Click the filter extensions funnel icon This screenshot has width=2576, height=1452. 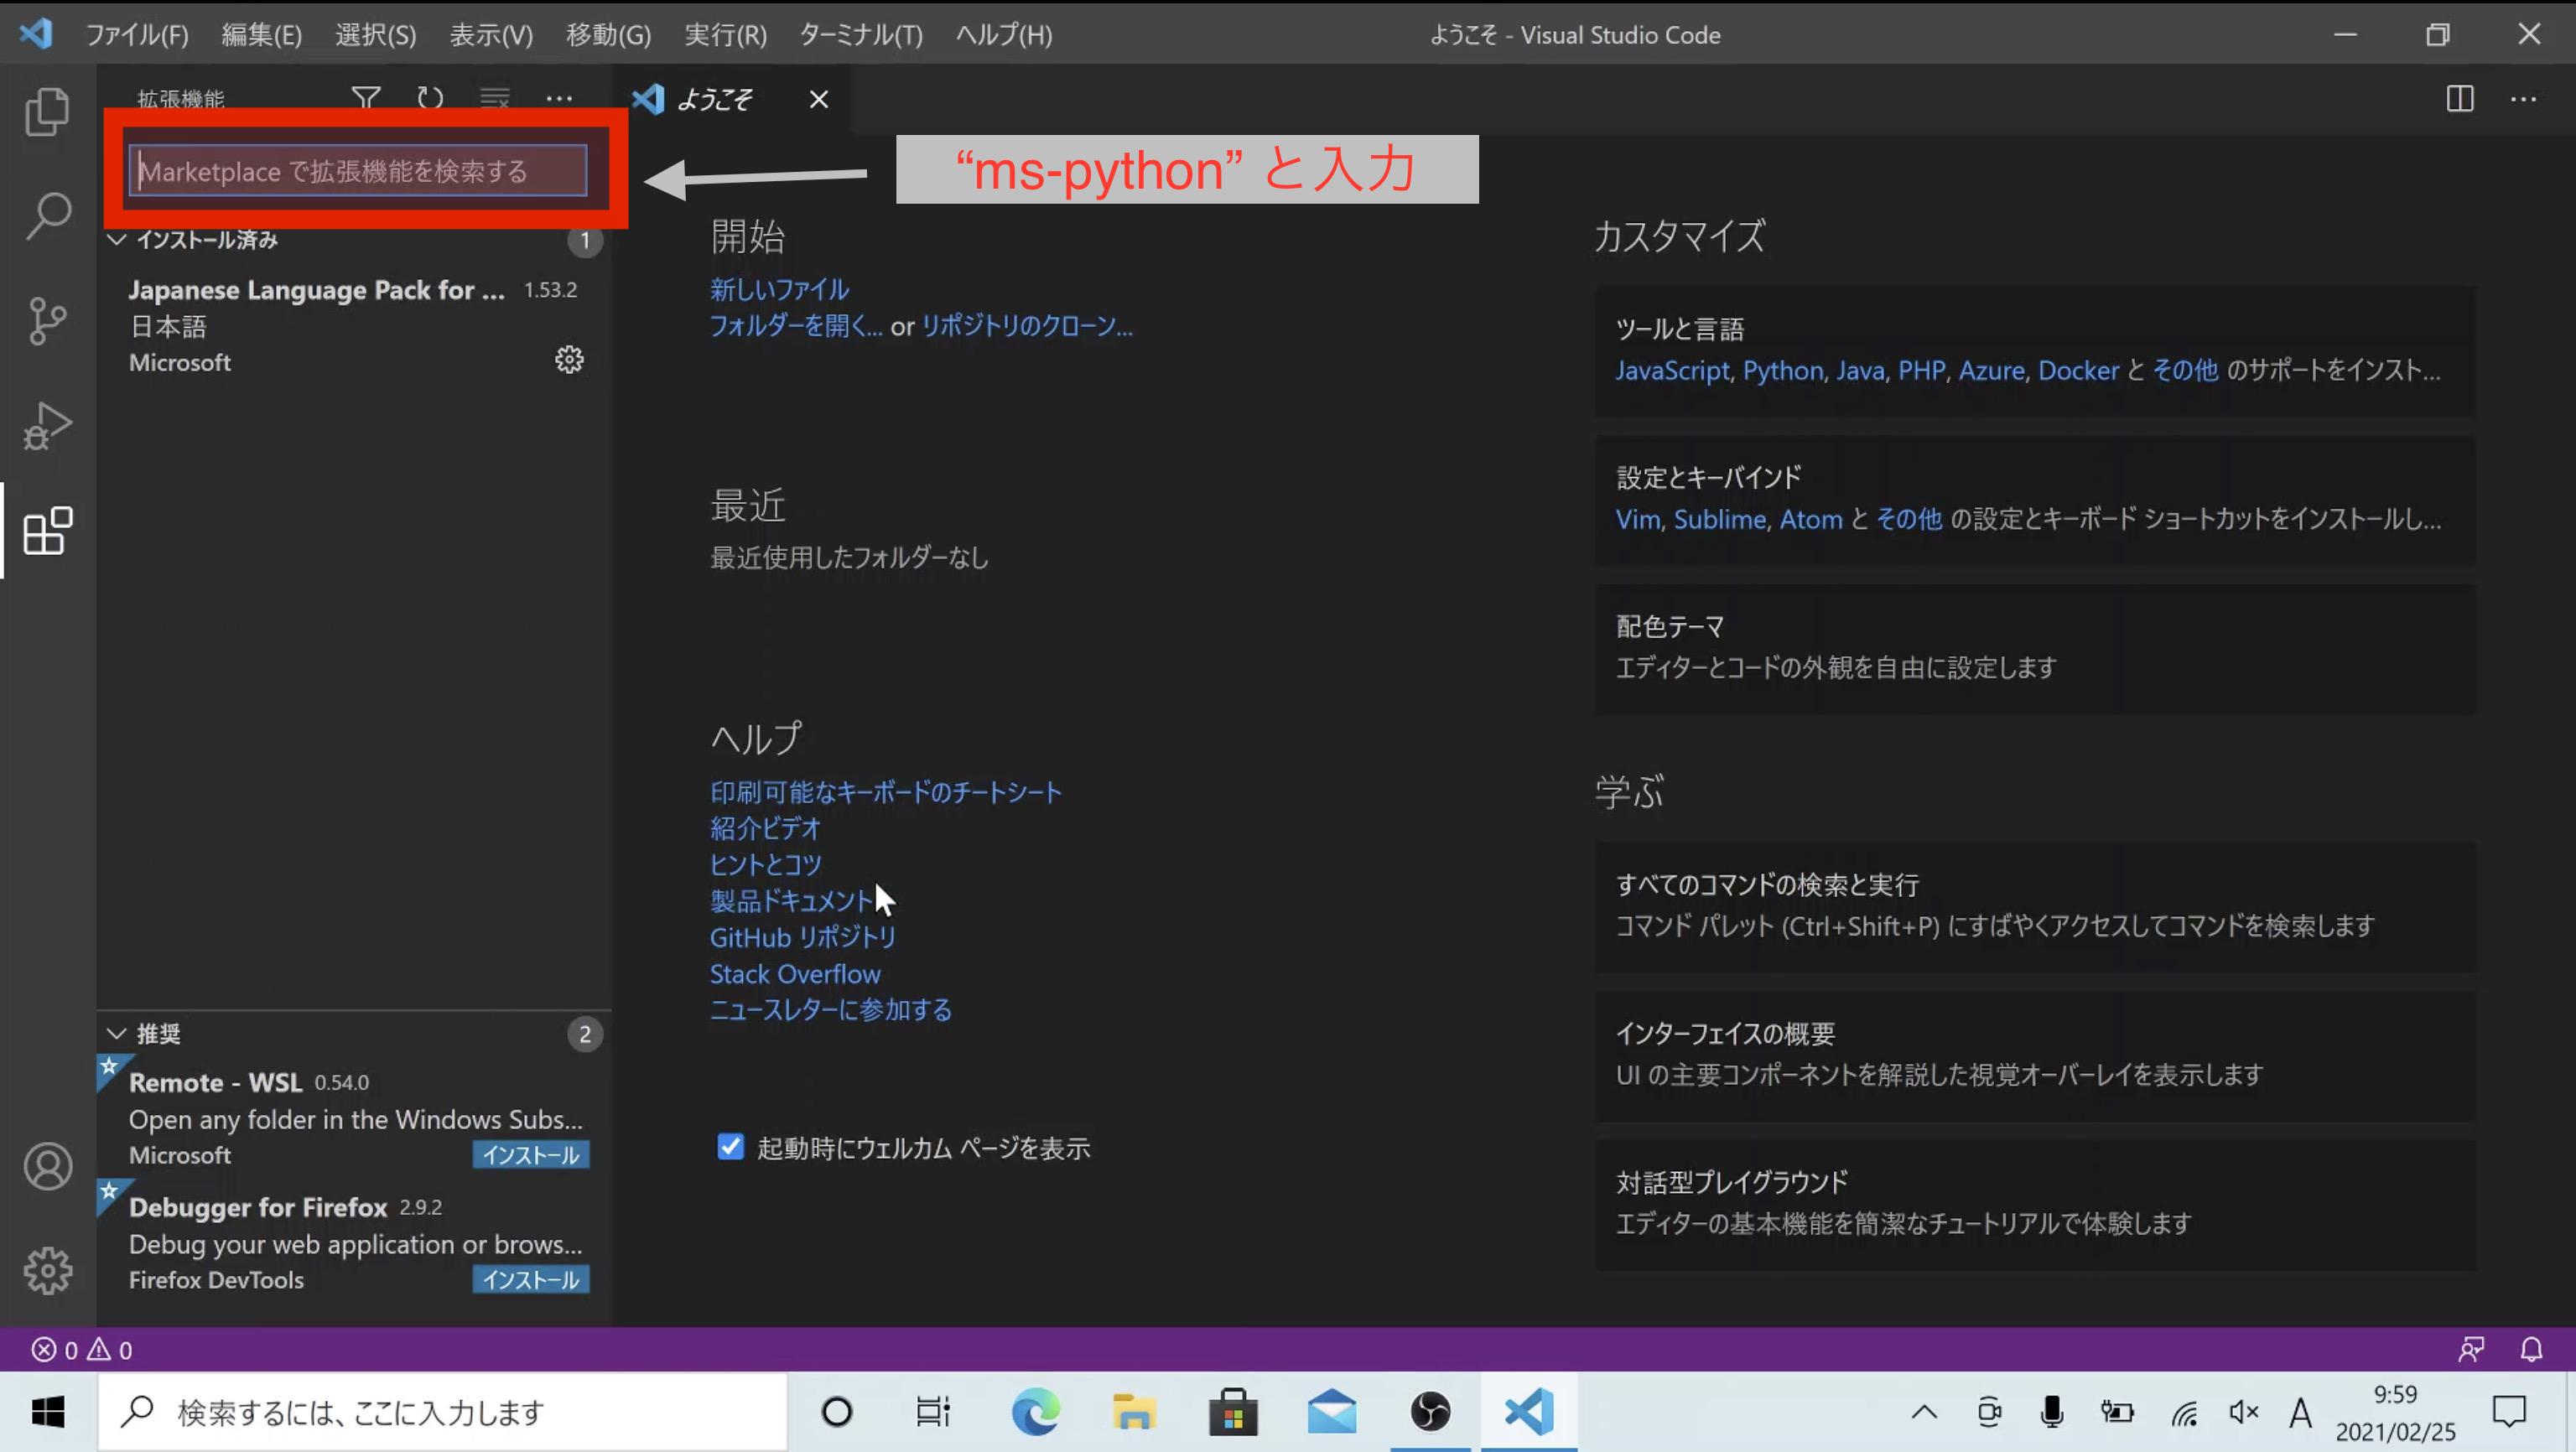click(x=366, y=98)
